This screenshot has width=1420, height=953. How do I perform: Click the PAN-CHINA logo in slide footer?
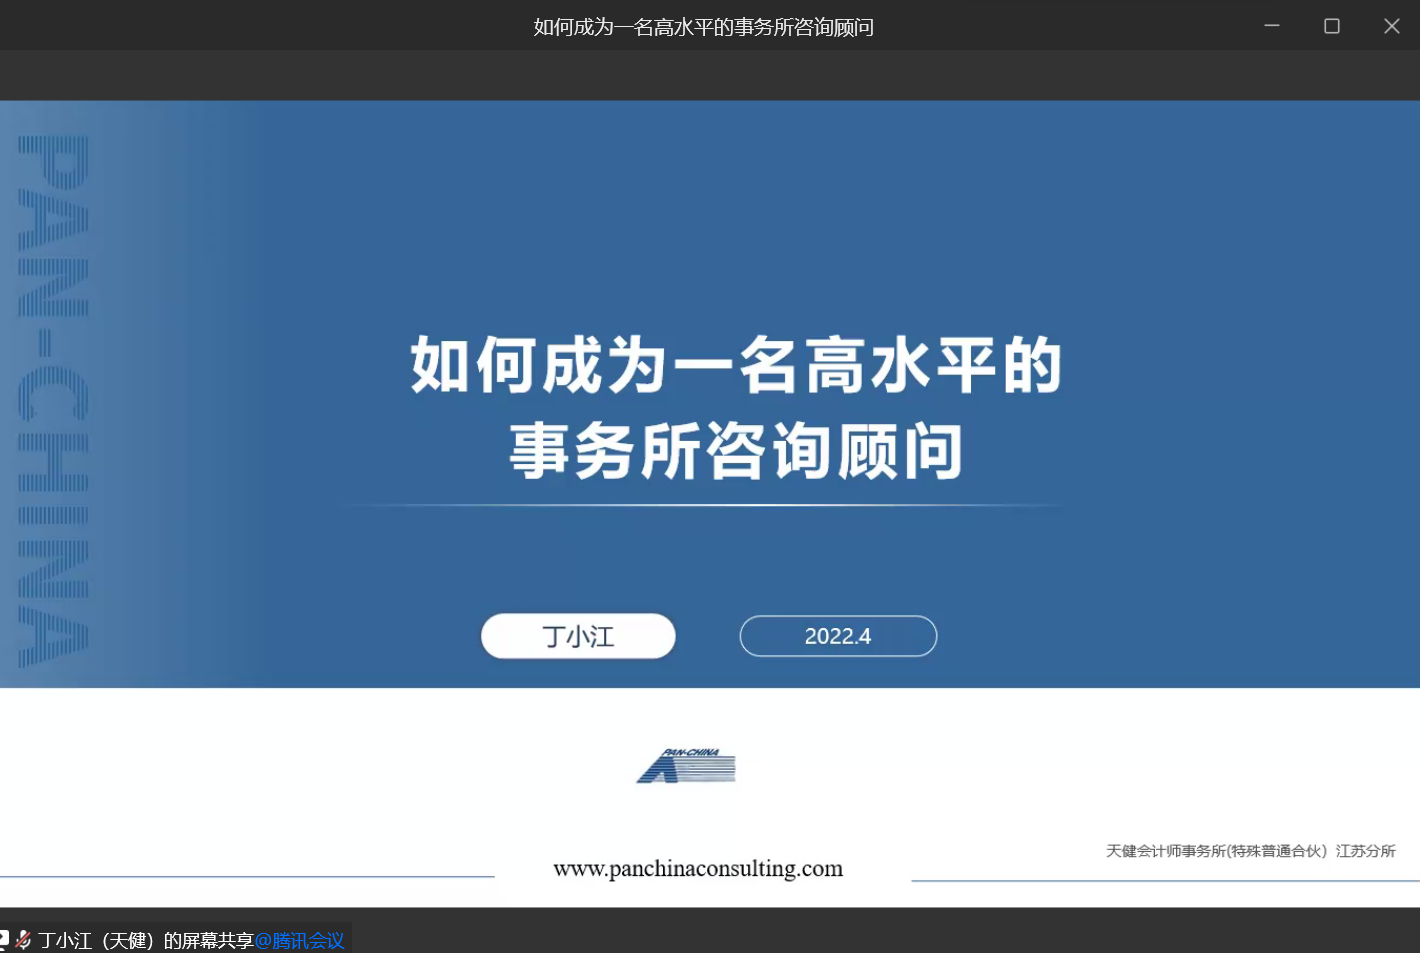[686, 766]
